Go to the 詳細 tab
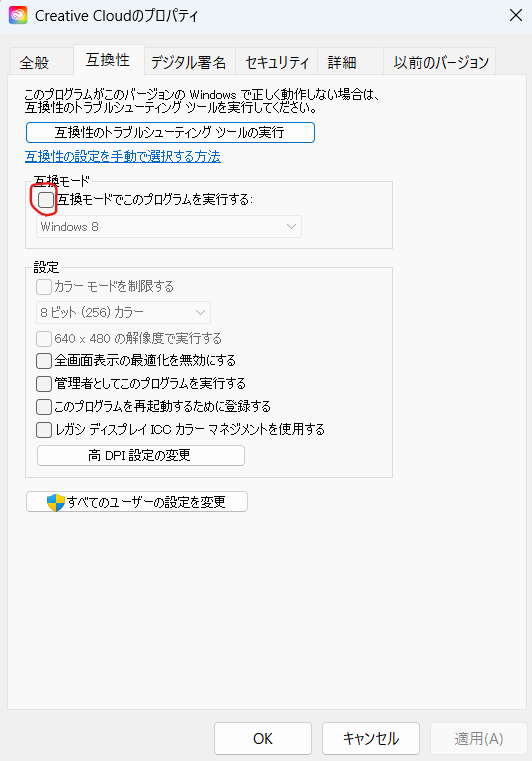The image size is (532, 761). coord(342,62)
